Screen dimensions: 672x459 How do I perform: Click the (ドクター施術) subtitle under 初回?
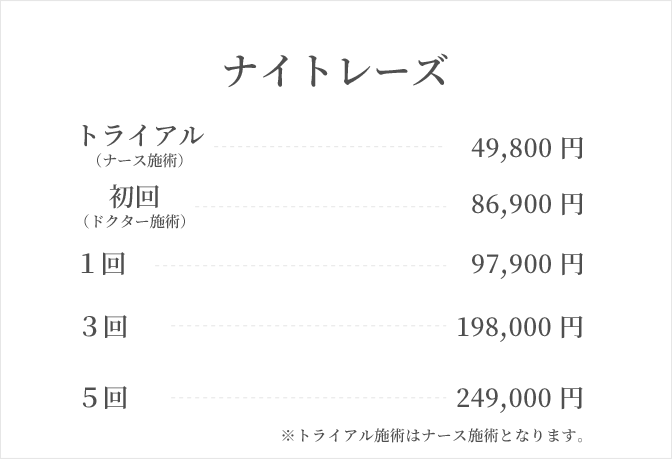[133, 221]
